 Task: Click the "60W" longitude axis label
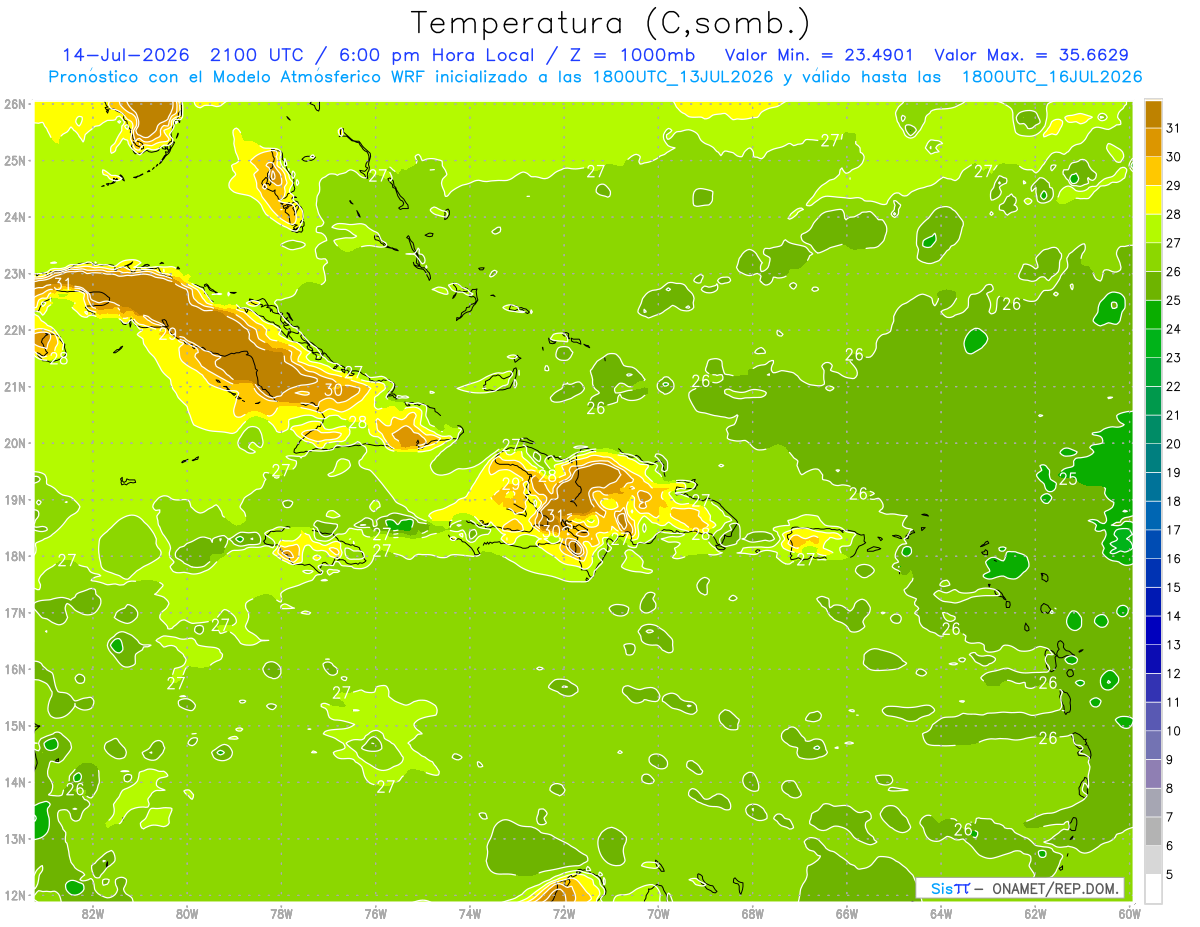pyautogui.click(x=1129, y=914)
